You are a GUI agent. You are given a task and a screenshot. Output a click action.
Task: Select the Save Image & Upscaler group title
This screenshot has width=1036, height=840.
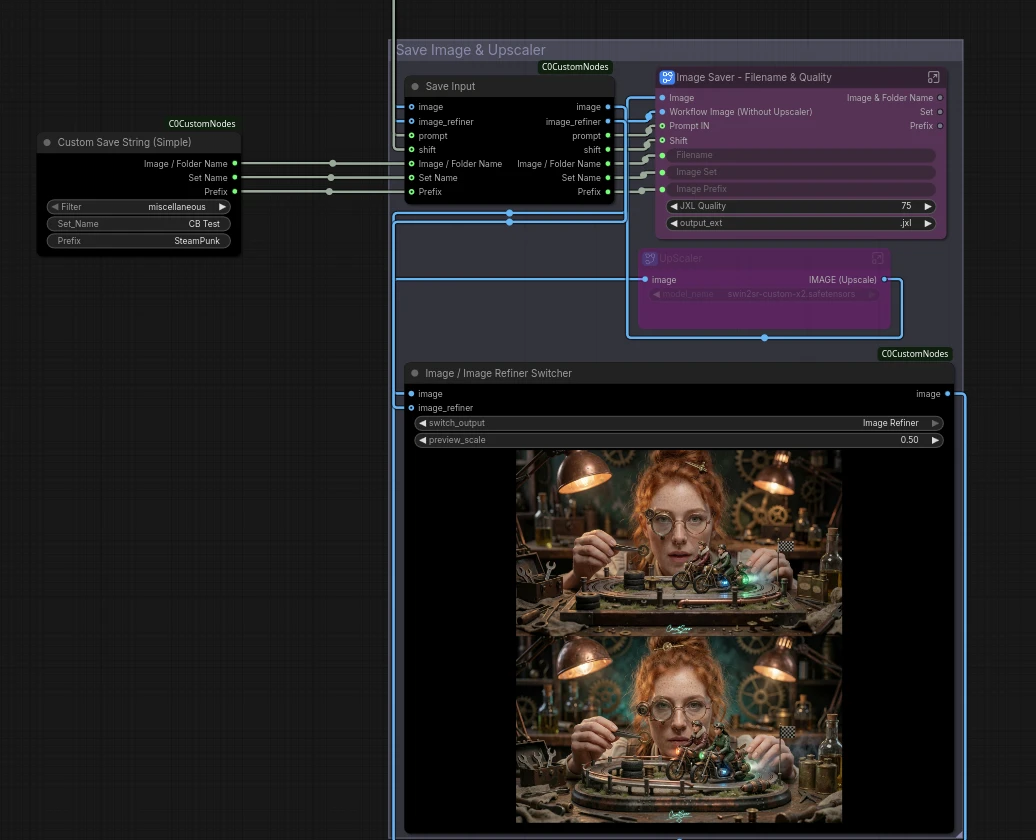pos(470,50)
